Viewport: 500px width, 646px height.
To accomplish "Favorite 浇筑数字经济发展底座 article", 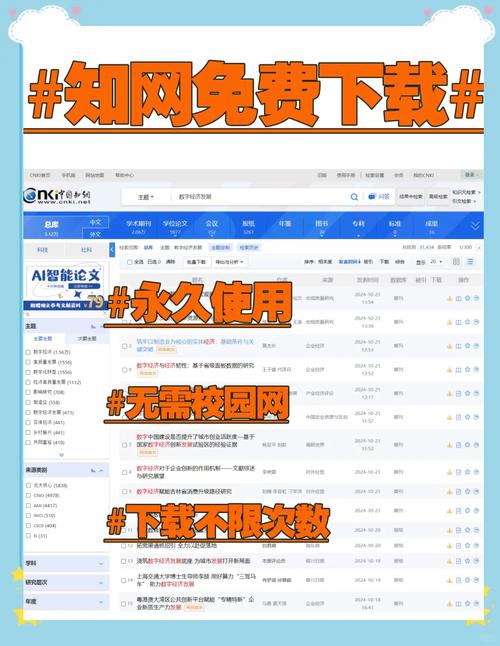I will [467, 561].
